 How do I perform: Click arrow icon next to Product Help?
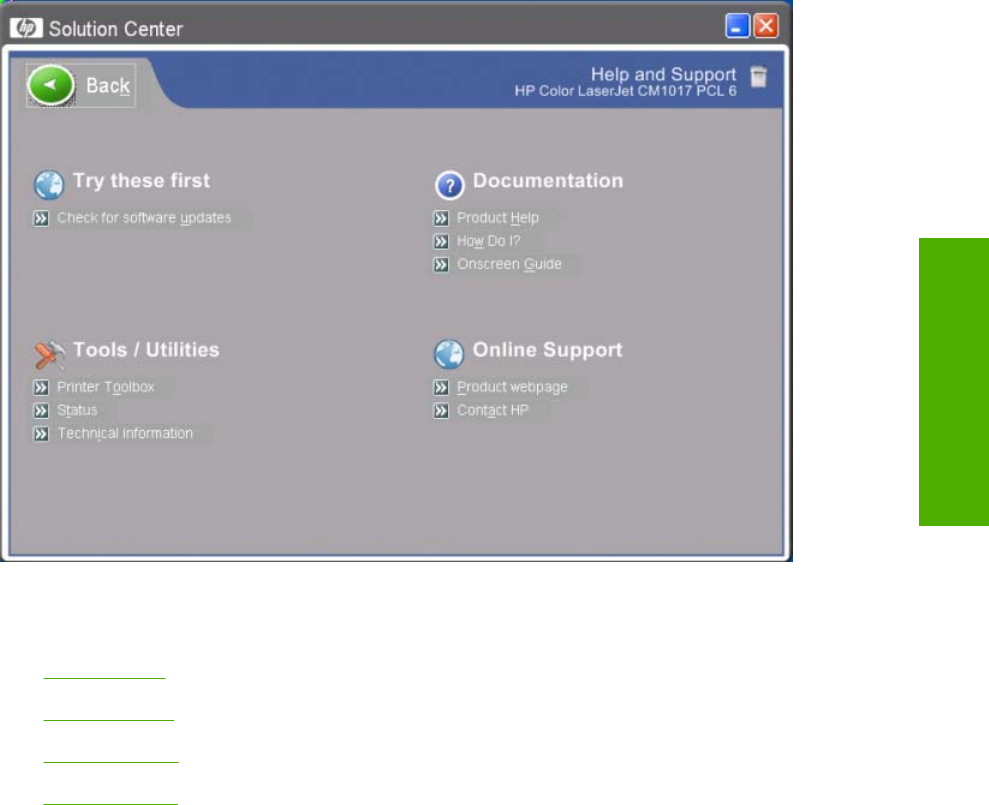click(x=441, y=218)
